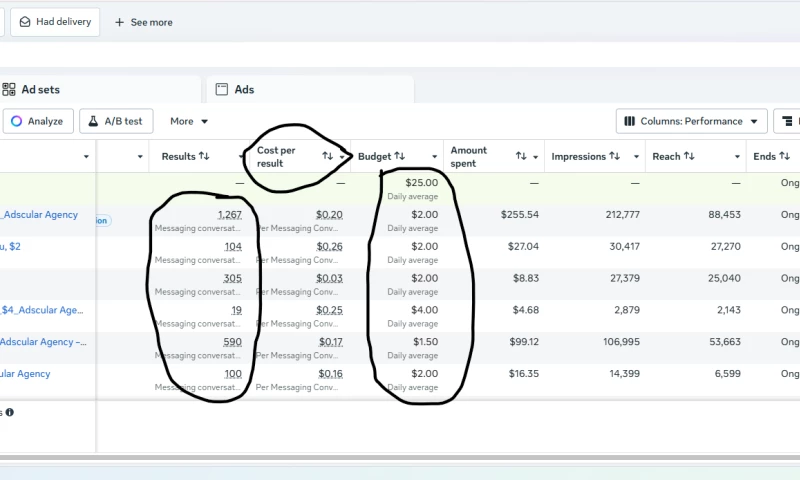
Task: Open the Columns: Performance dropdown
Action: 691,121
